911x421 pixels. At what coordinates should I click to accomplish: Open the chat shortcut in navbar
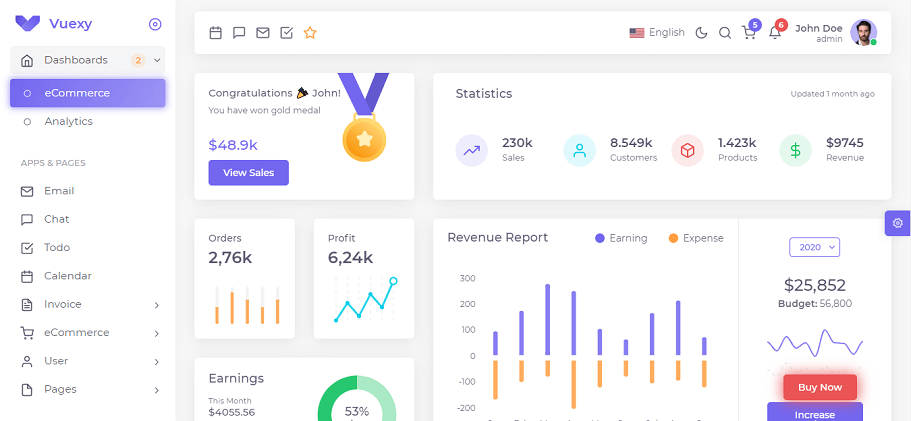(239, 33)
